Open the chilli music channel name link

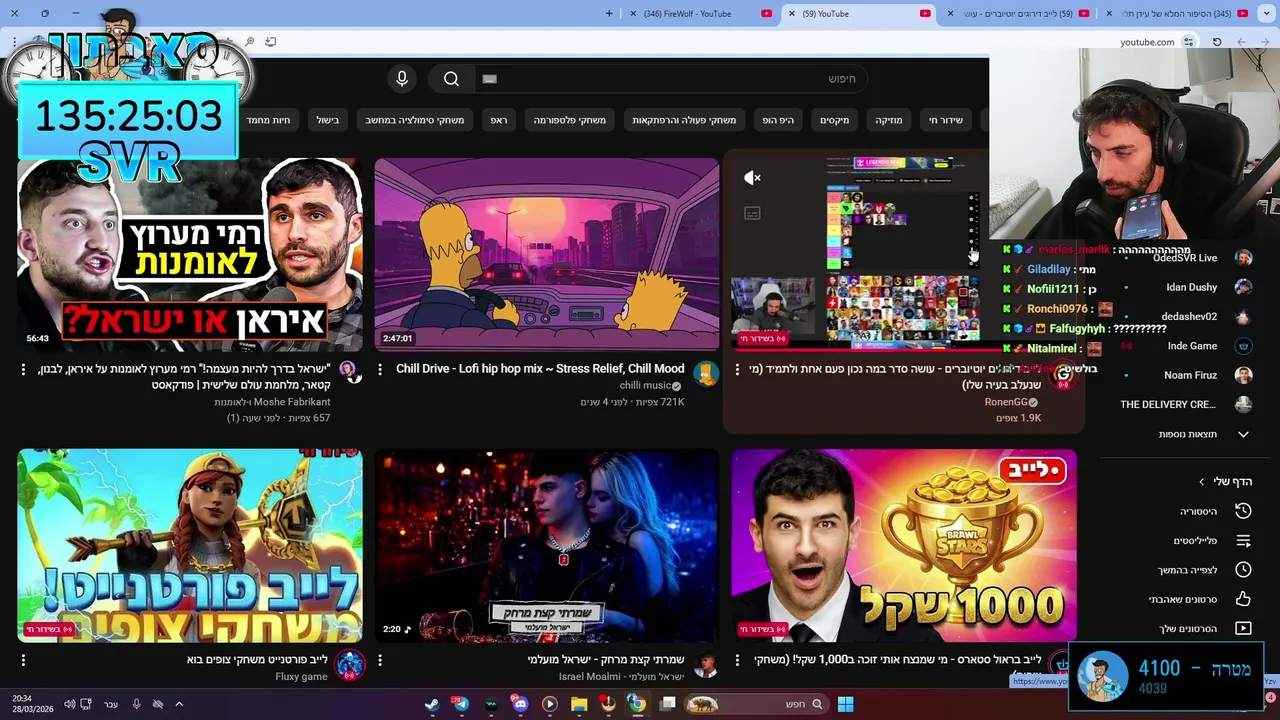click(645, 386)
